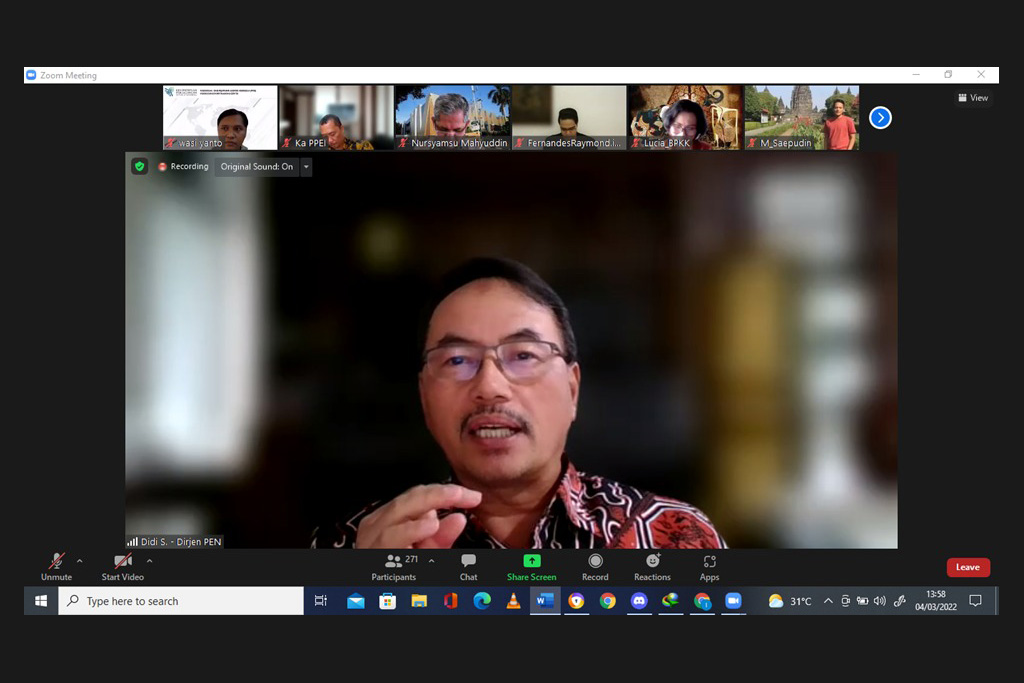Open Discord from the taskbar
The image size is (1024, 683).
point(639,601)
